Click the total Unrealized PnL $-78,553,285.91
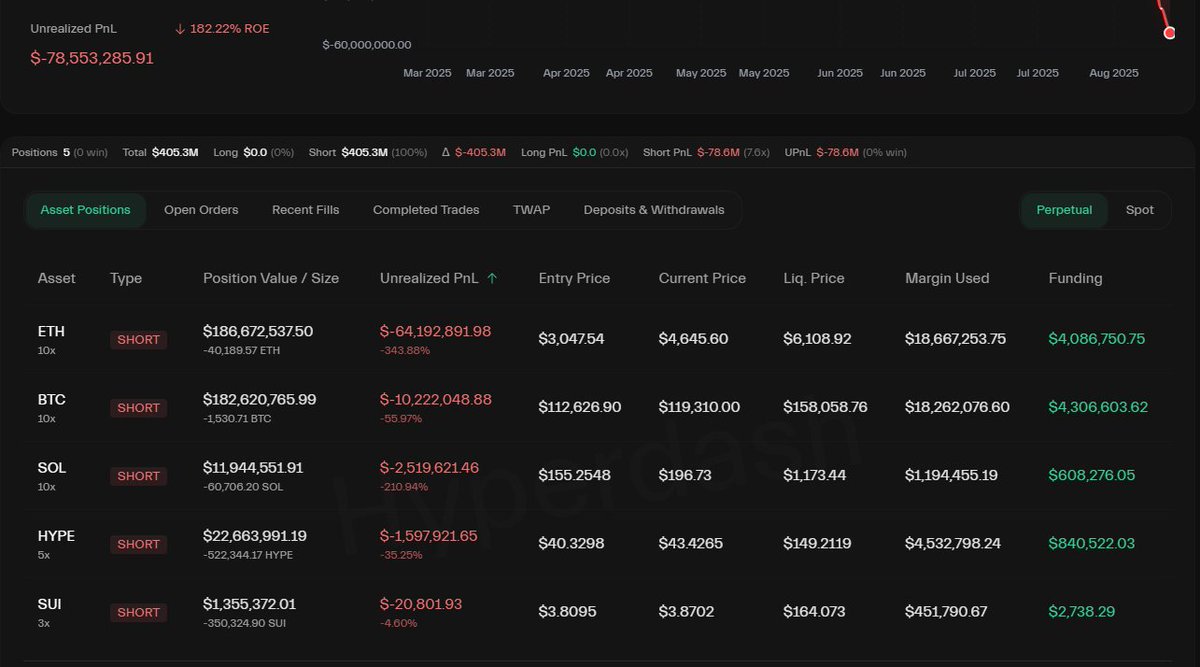This screenshot has width=1200, height=667. tap(92, 58)
